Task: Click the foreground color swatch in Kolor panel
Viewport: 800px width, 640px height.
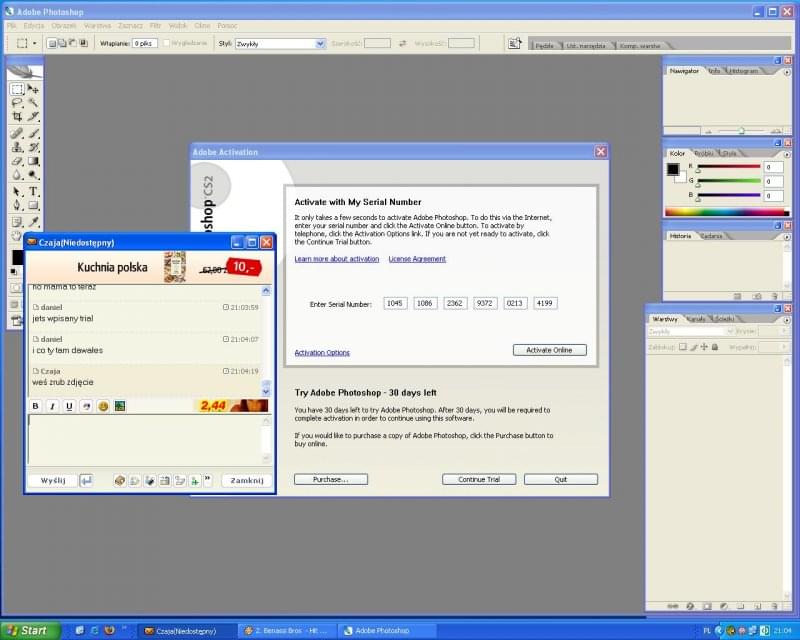Action: point(673,169)
